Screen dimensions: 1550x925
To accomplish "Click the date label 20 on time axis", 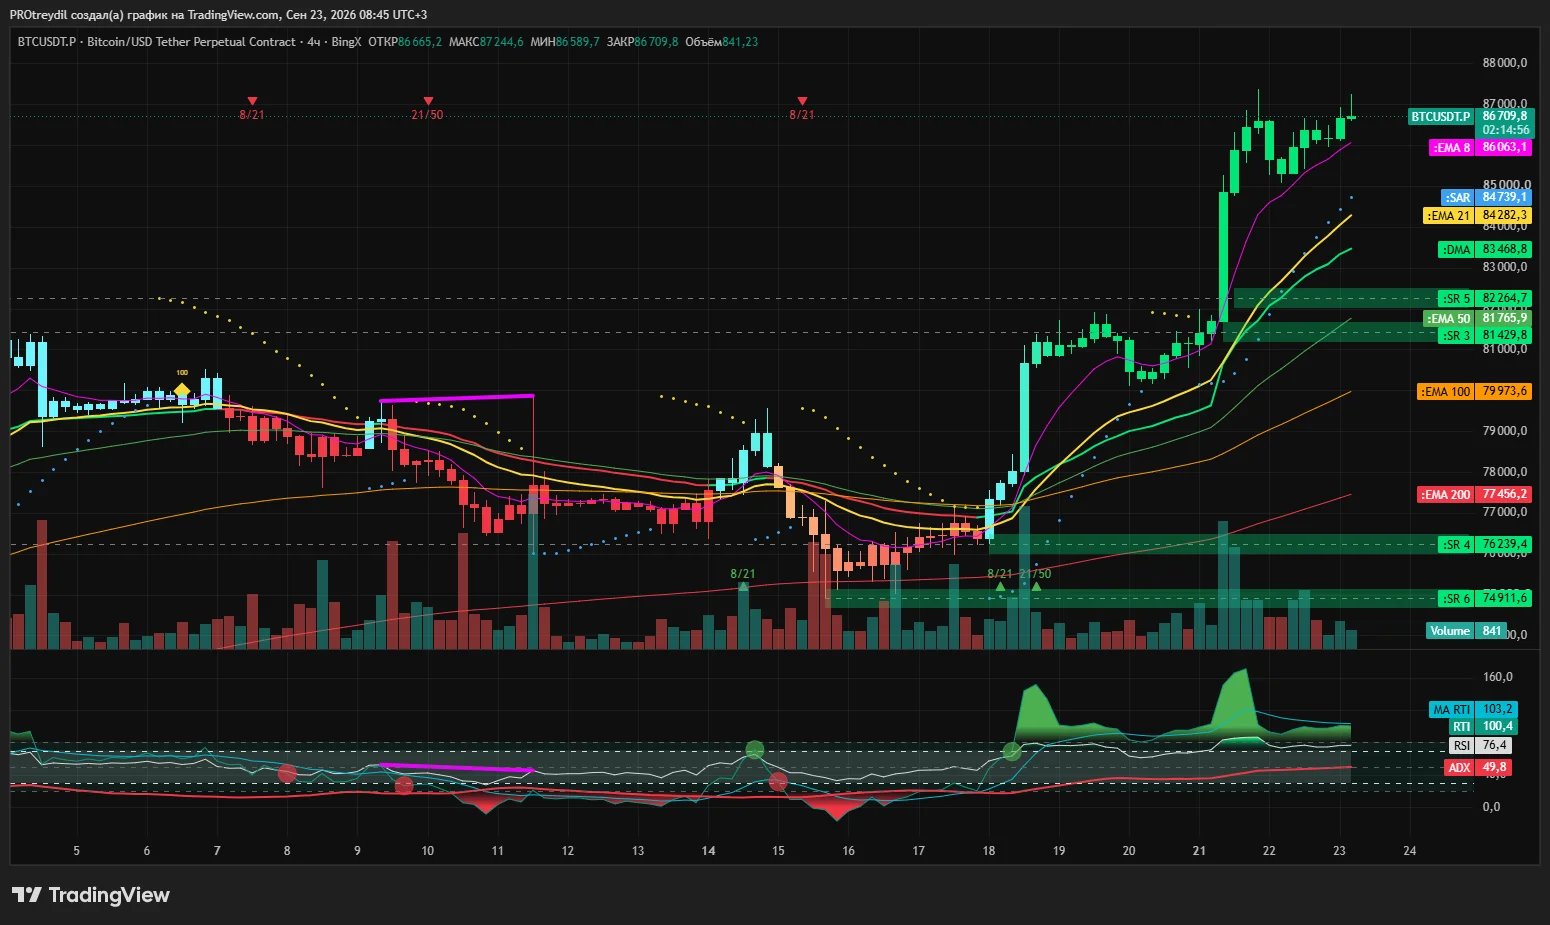I will click(x=1129, y=851).
